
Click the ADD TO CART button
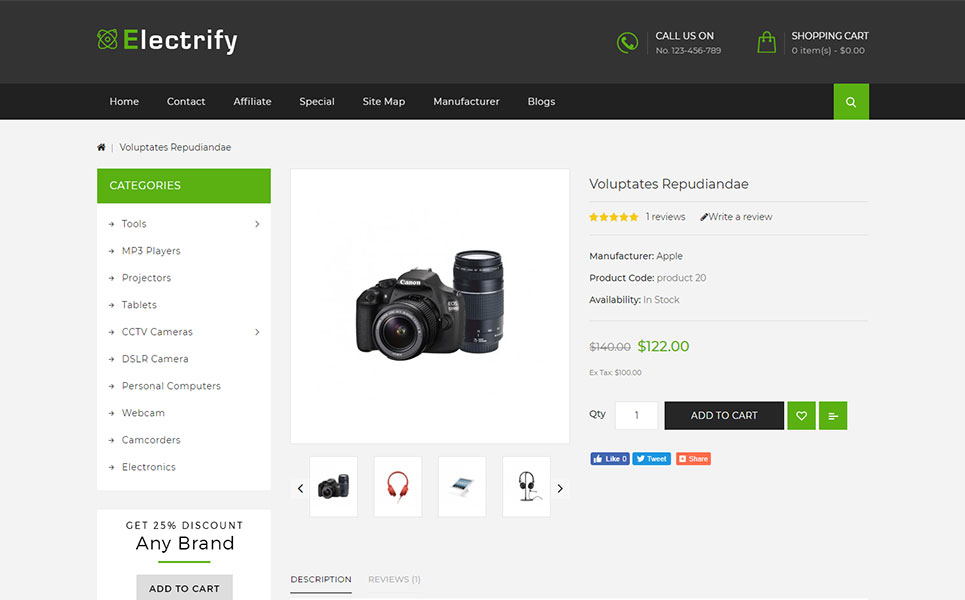pyautogui.click(x=723, y=414)
